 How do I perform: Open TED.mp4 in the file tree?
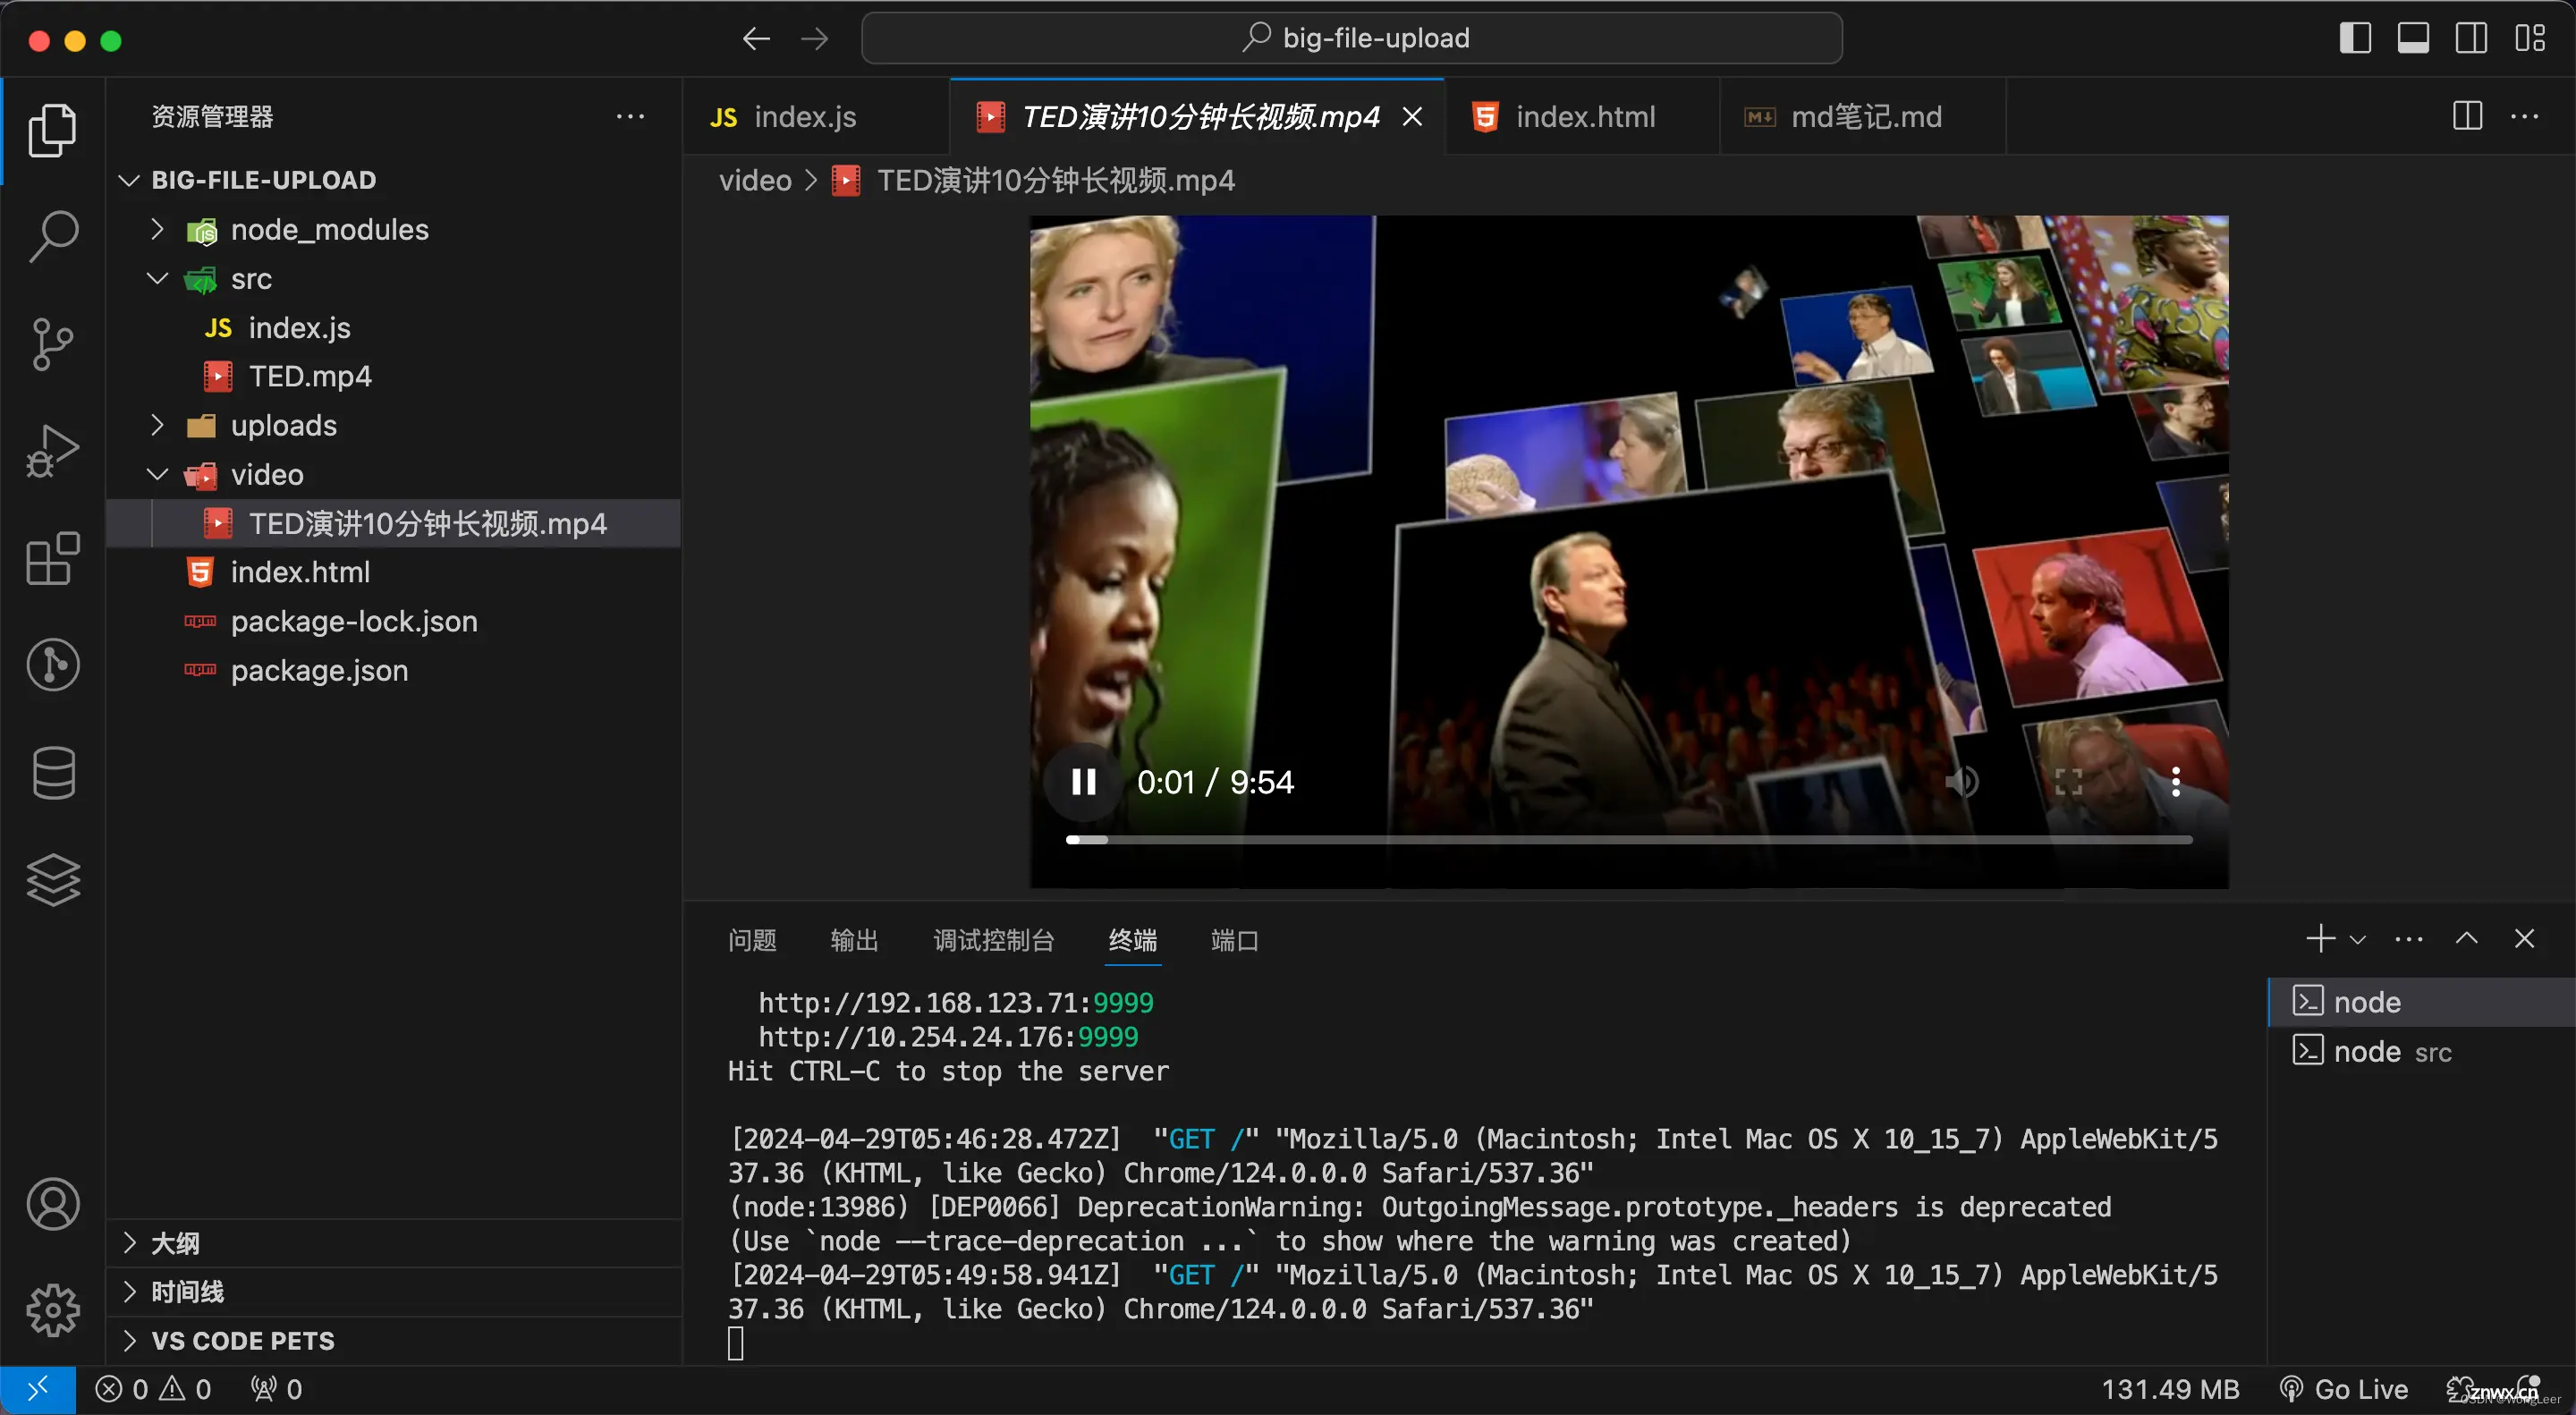[x=394, y=376]
